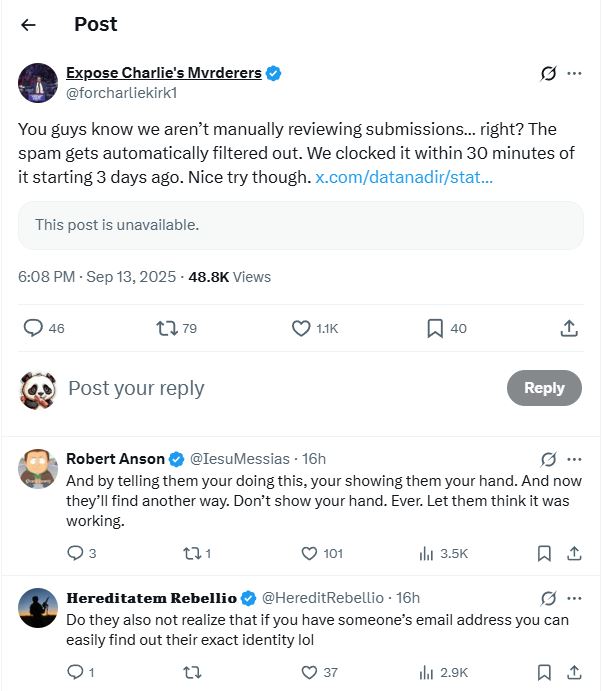
Task: Open Robert Anson's profile name link
Action: 115,459
